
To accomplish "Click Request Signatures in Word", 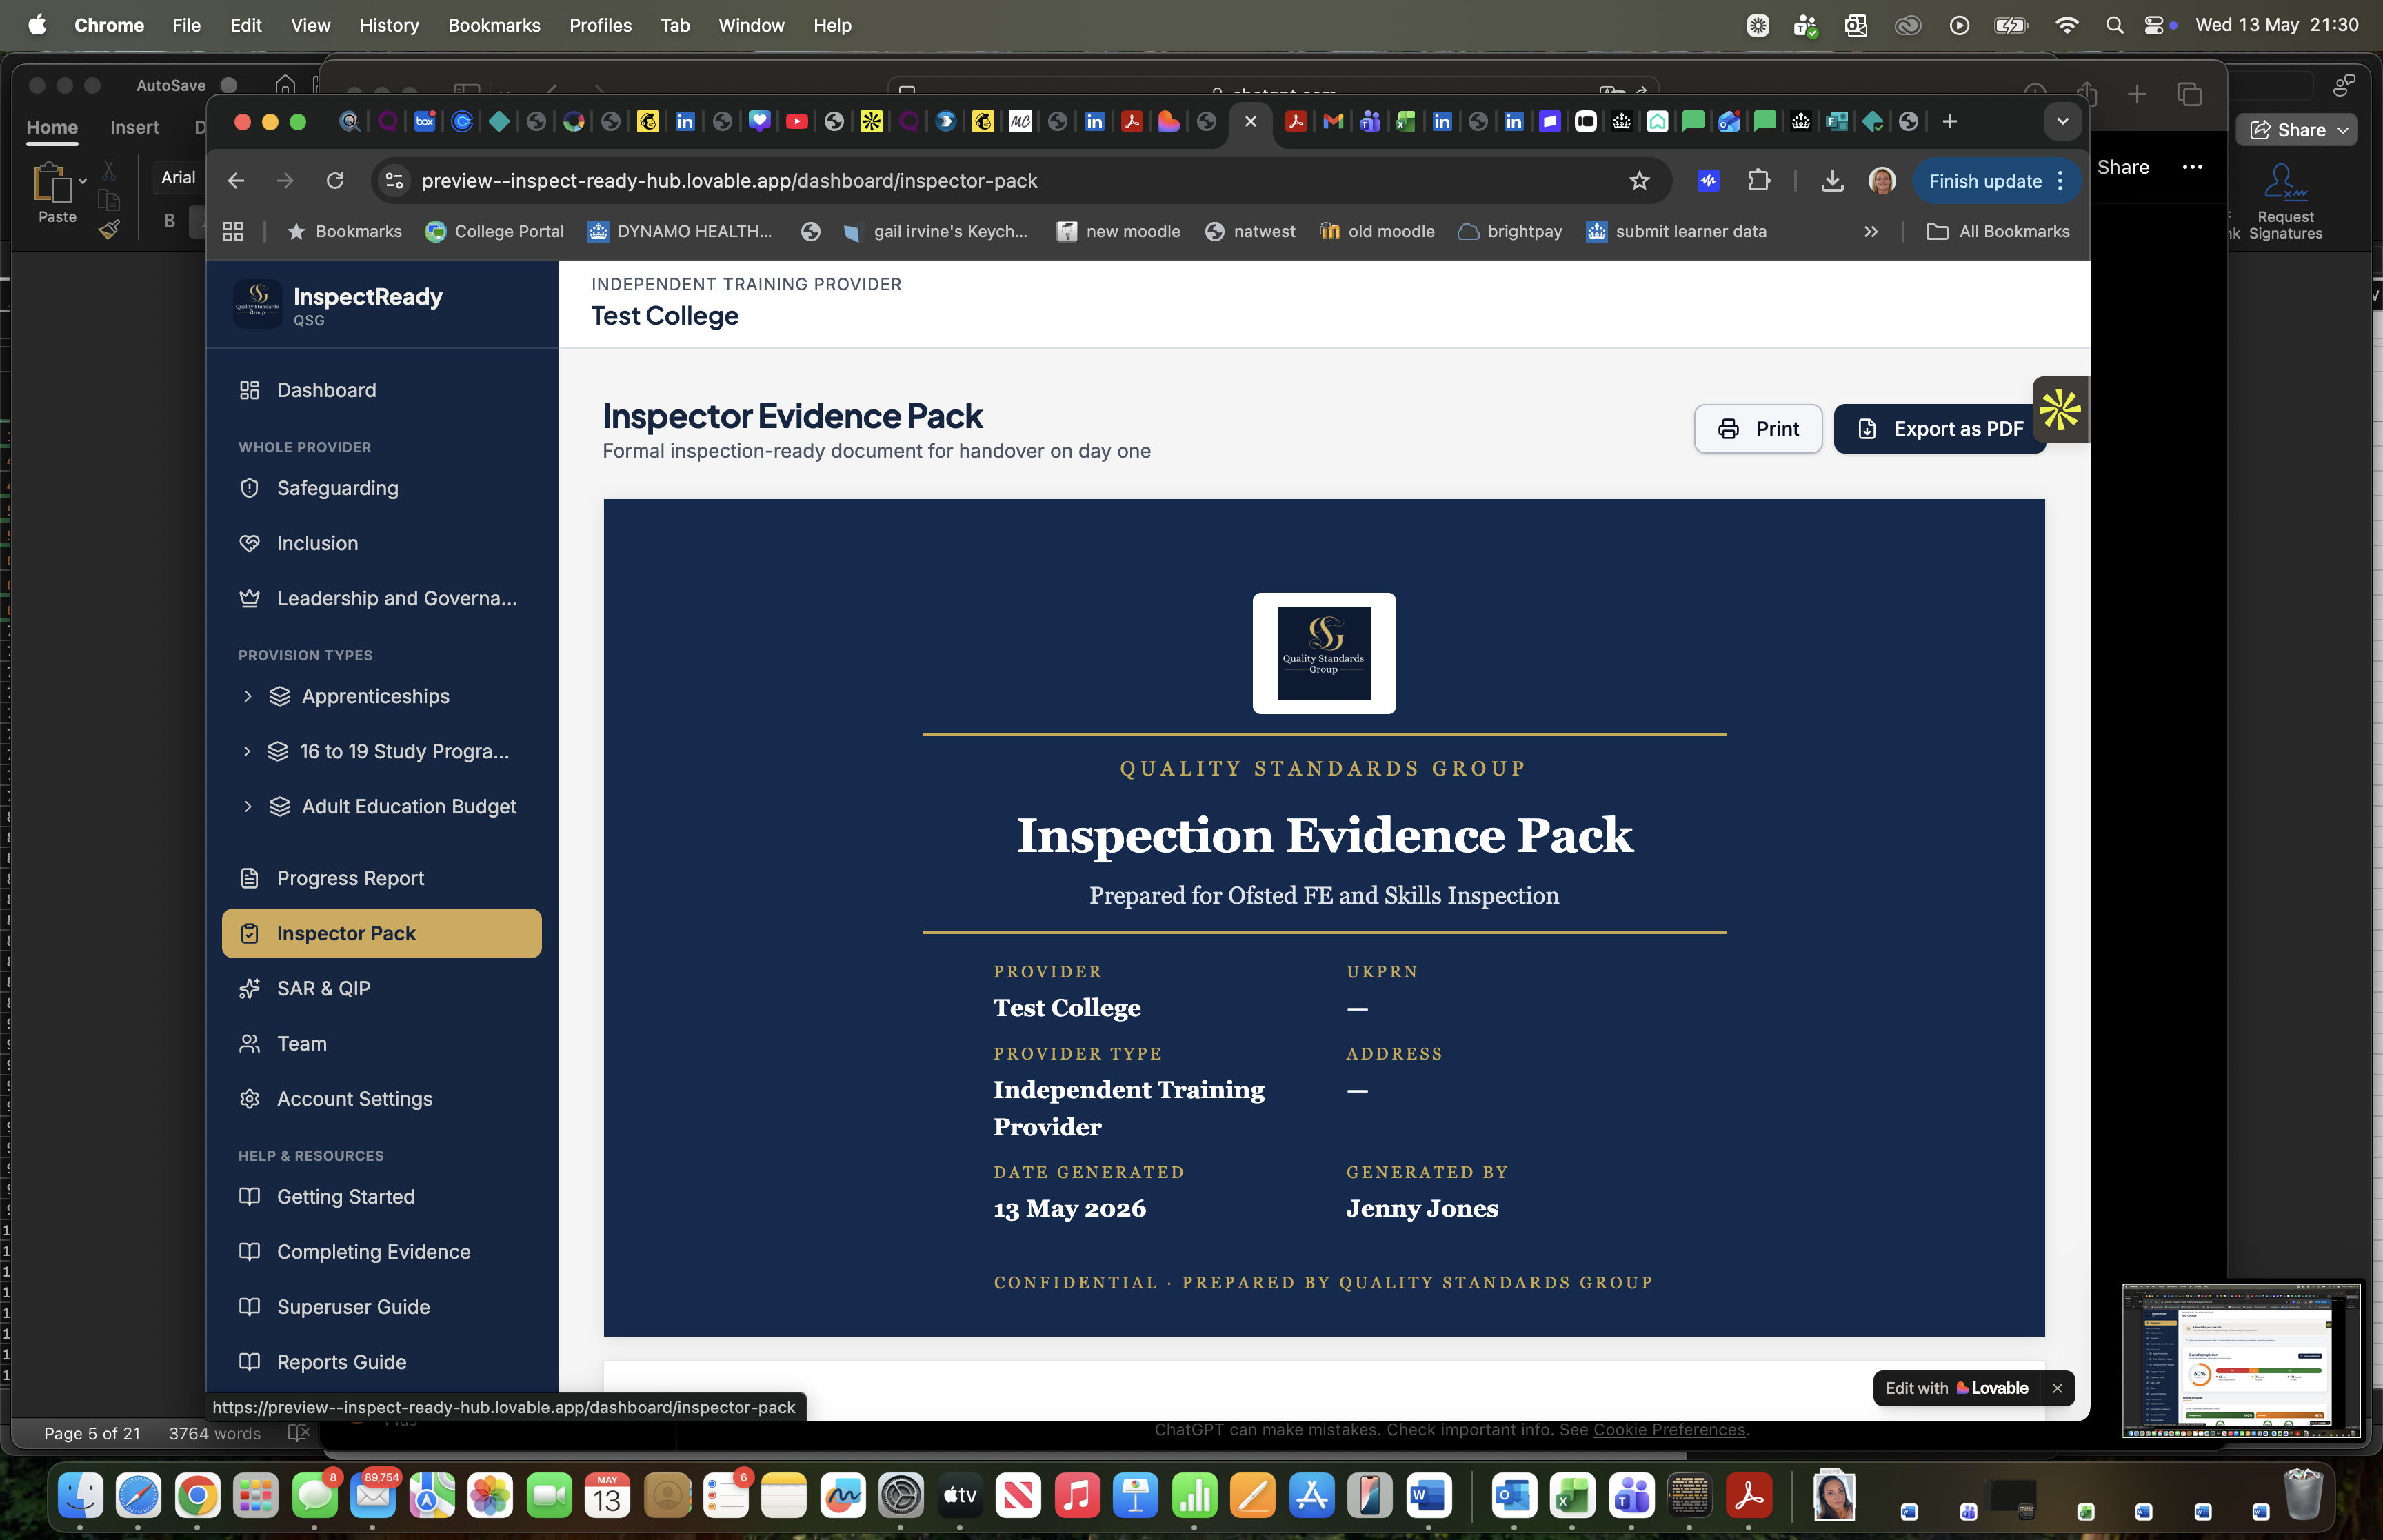I will [x=2285, y=201].
